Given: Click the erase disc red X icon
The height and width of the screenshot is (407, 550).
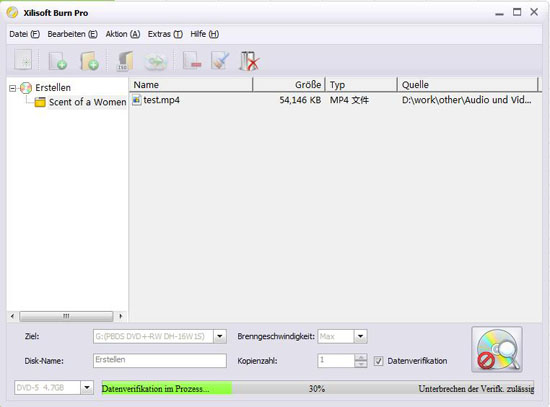Looking at the screenshot, I should click(249, 61).
